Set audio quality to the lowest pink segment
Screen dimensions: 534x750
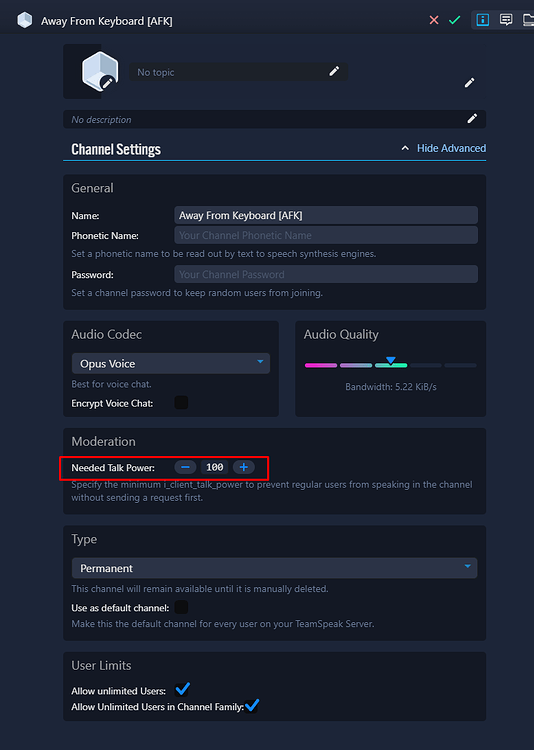click(x=321, y=365)
